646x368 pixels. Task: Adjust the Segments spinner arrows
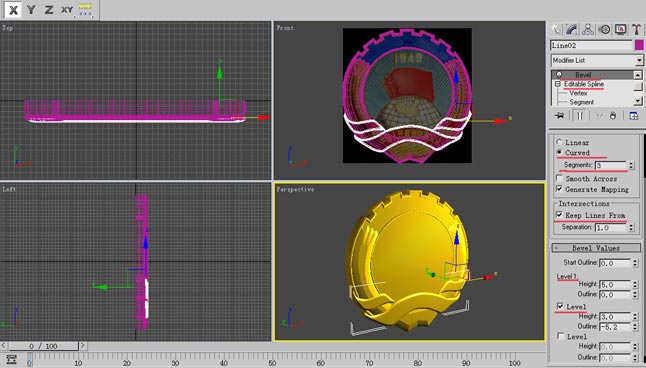(631, 165)
